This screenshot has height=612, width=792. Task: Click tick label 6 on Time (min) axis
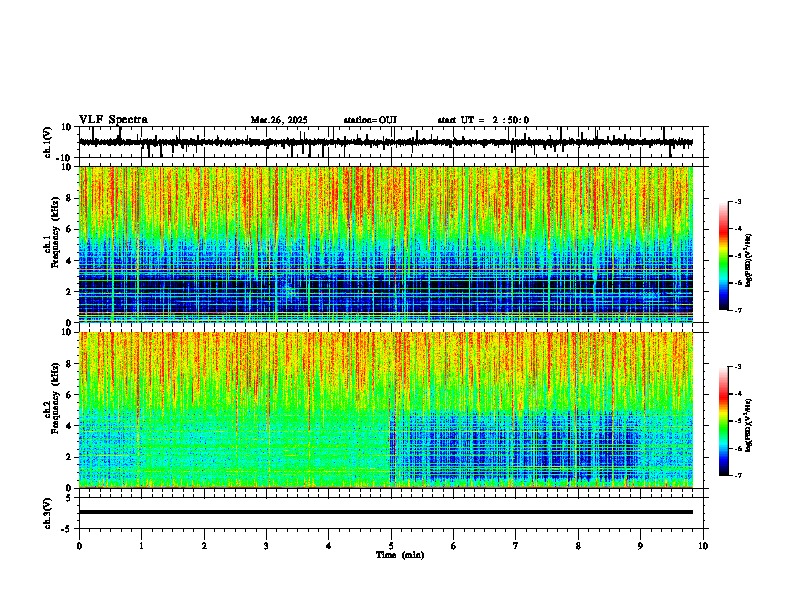(x=454, y=546)
